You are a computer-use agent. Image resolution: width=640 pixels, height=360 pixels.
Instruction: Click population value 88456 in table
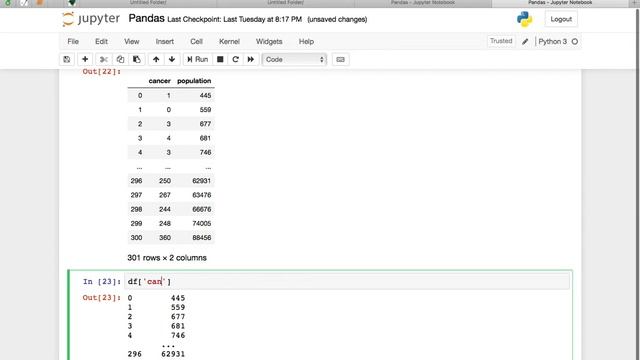click(x=202, y=238)
